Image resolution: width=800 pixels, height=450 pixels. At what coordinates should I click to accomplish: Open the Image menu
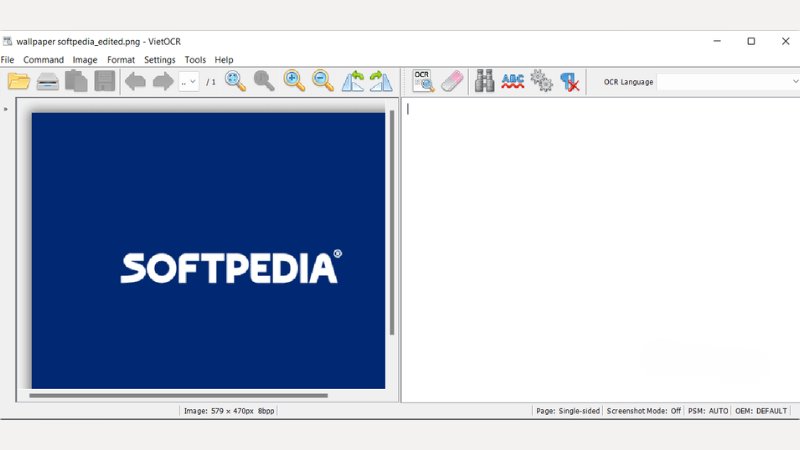tap(85, 60)
